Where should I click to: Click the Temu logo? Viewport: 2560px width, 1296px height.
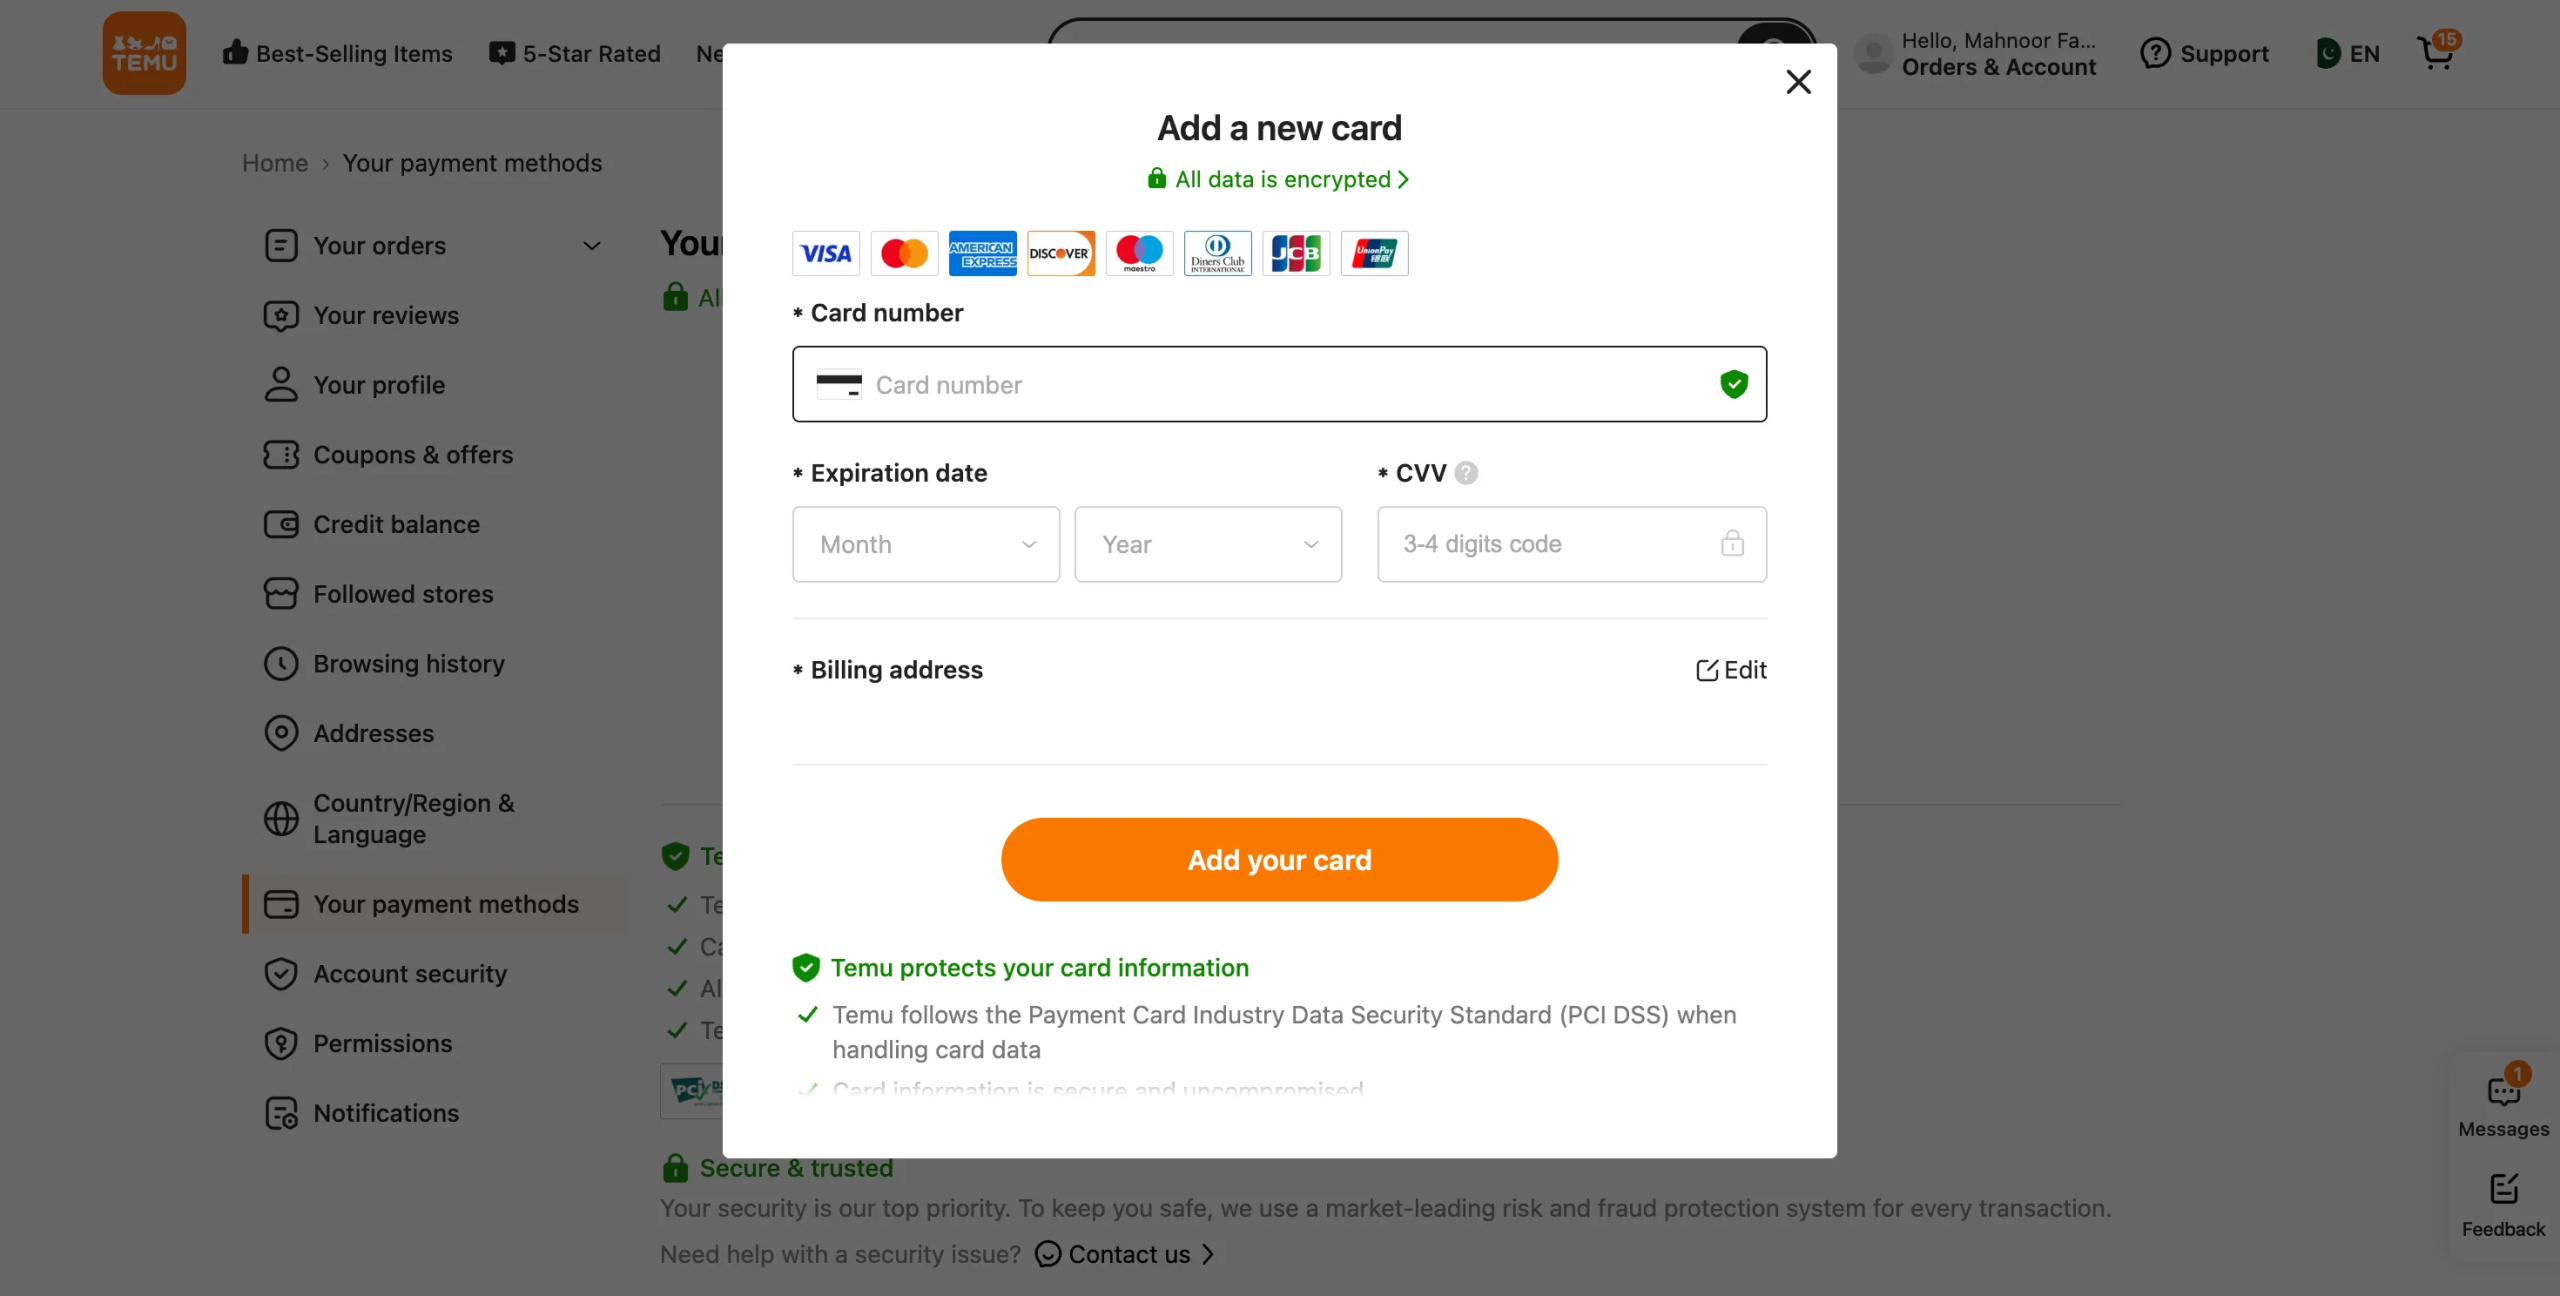tap(143, 53)
